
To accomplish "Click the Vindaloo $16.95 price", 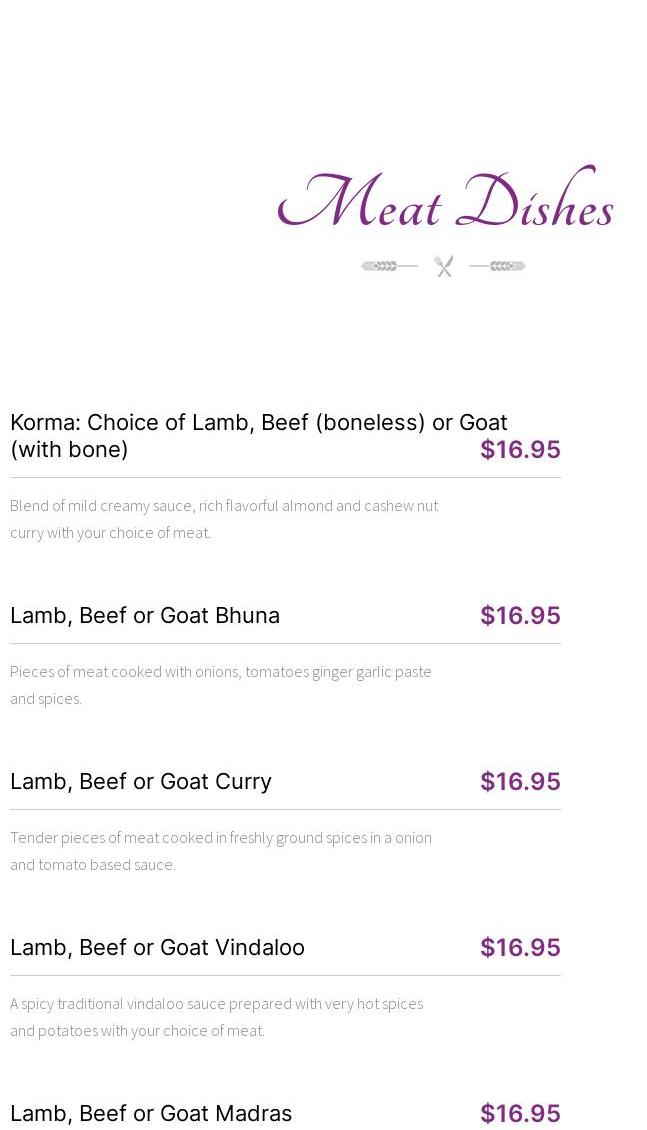I will pos(520,947).
